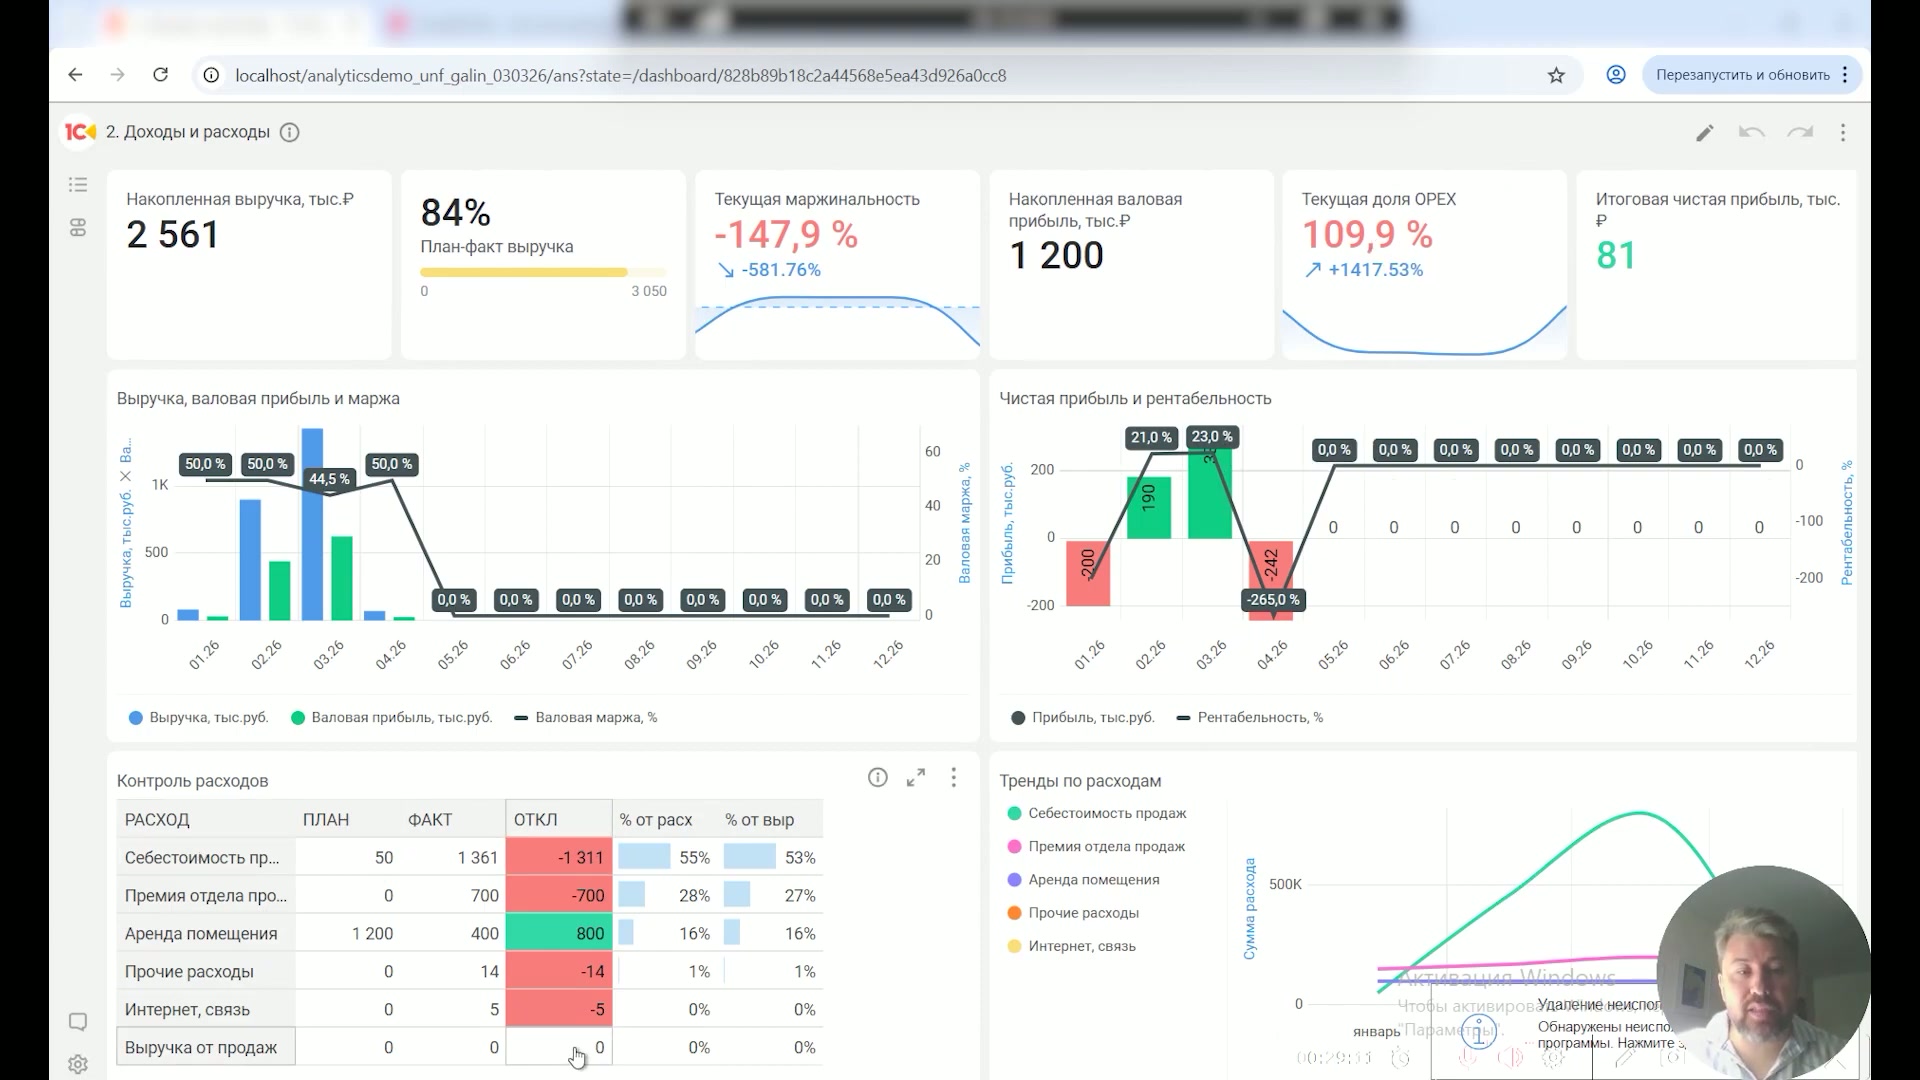Image resolution: width=1920 pixels, height=1080 pixels.
Task: Toggle Валовая прибыль legend series
Action: [x=391, y=717]
